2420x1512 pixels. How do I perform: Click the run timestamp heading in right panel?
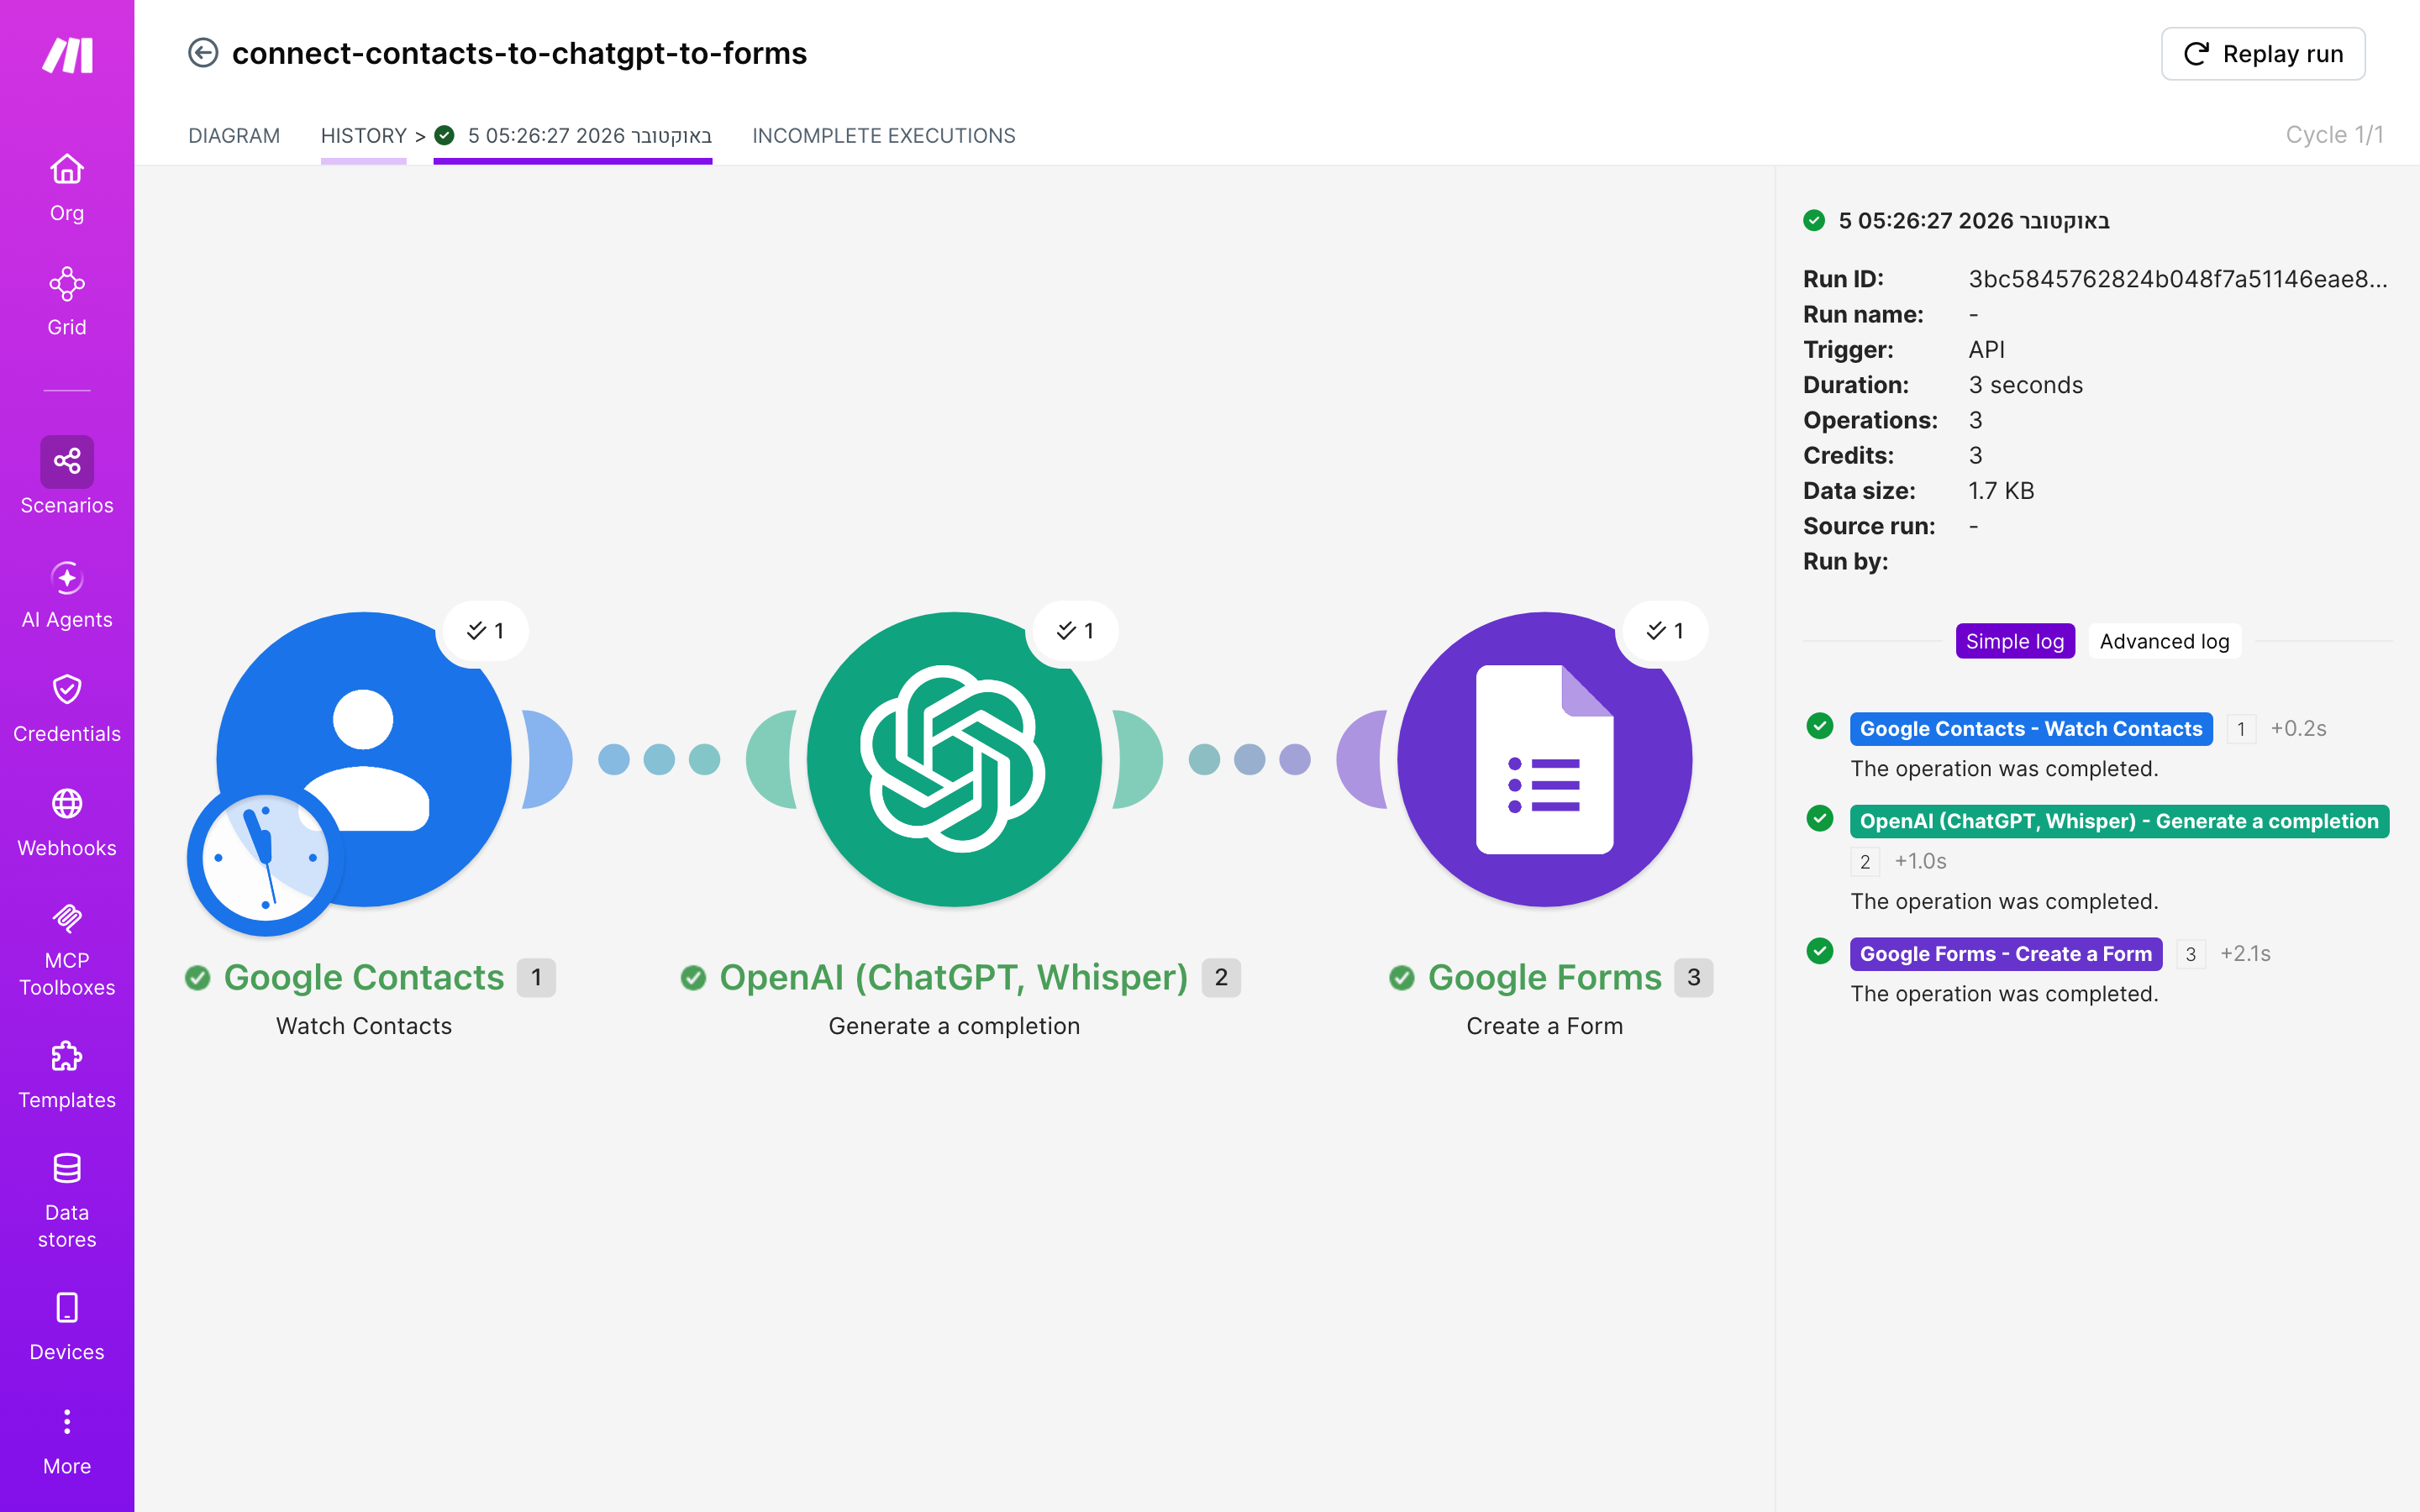(1973, 221)
